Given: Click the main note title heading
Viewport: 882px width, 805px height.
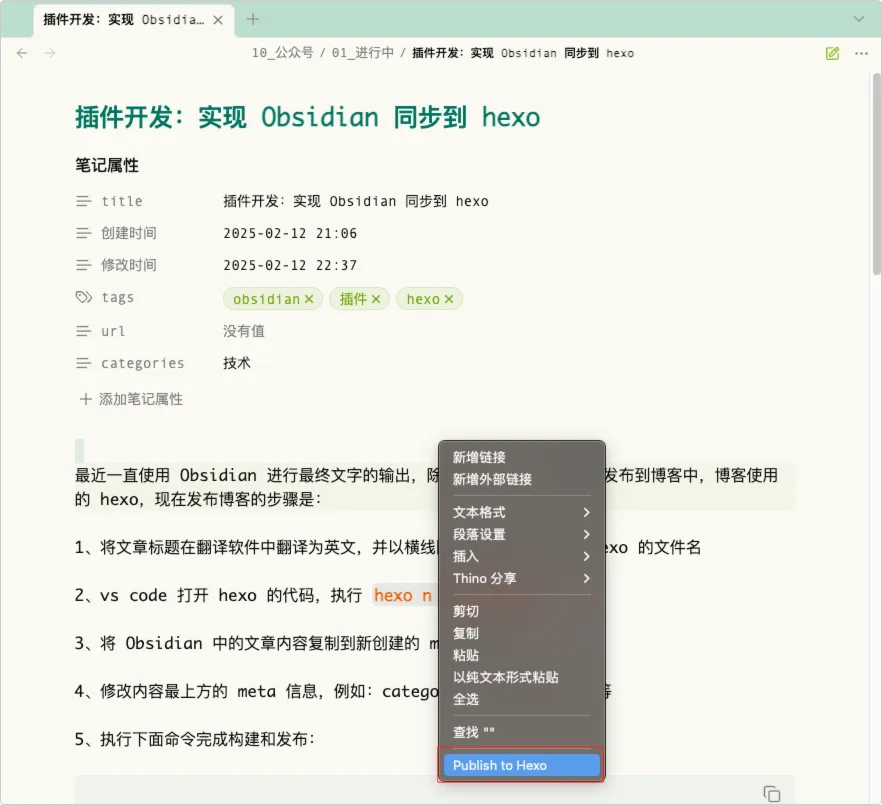Looking at the screenshot, I should click(308, 118).
